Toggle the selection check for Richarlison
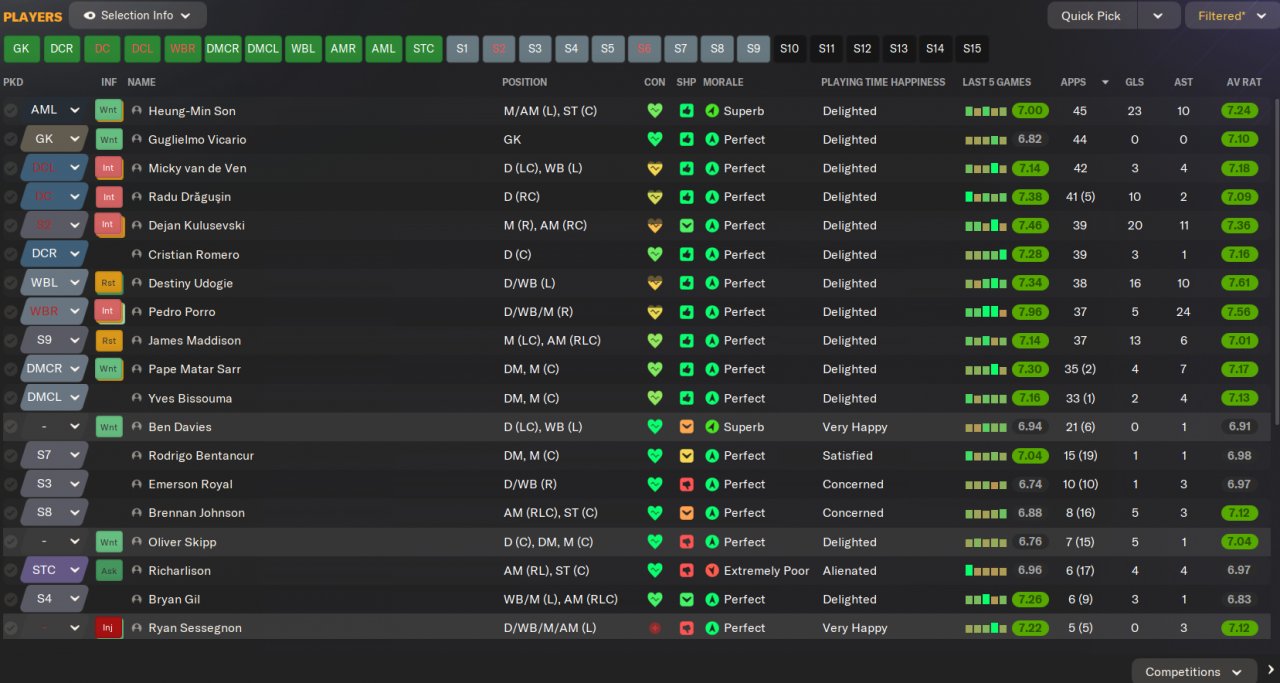The width and height of the screenshot is (1280, 683). [x=10, y=570]
